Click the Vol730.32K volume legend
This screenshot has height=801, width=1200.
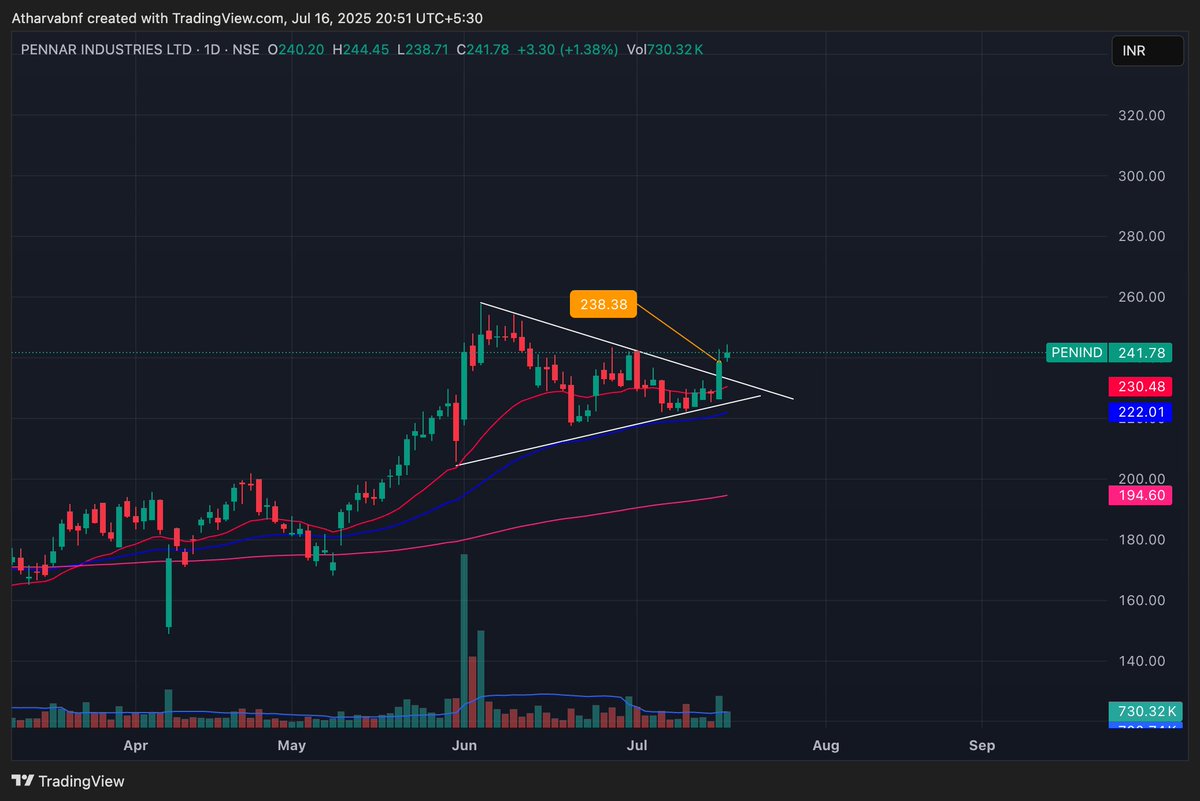[x=665, y=49]
